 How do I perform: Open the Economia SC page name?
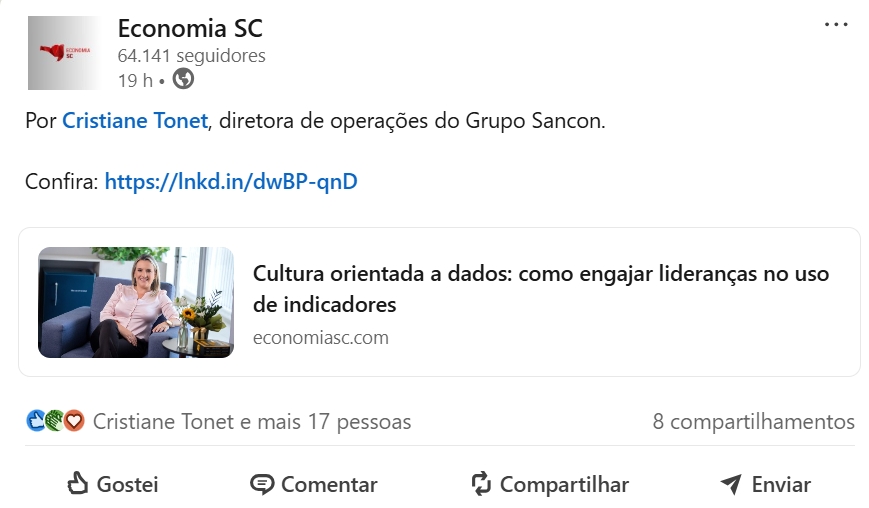[x=190, y=28]
